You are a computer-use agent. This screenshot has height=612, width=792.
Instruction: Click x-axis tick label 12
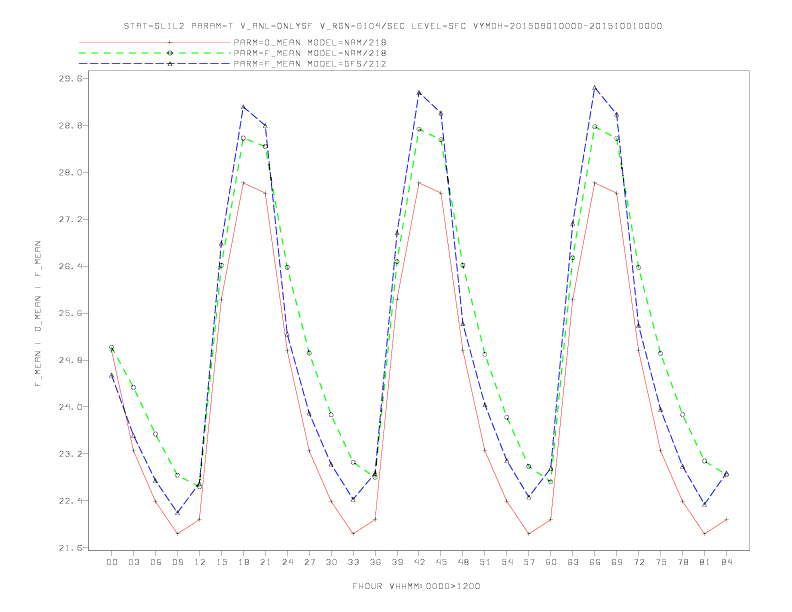pos(200,562)
